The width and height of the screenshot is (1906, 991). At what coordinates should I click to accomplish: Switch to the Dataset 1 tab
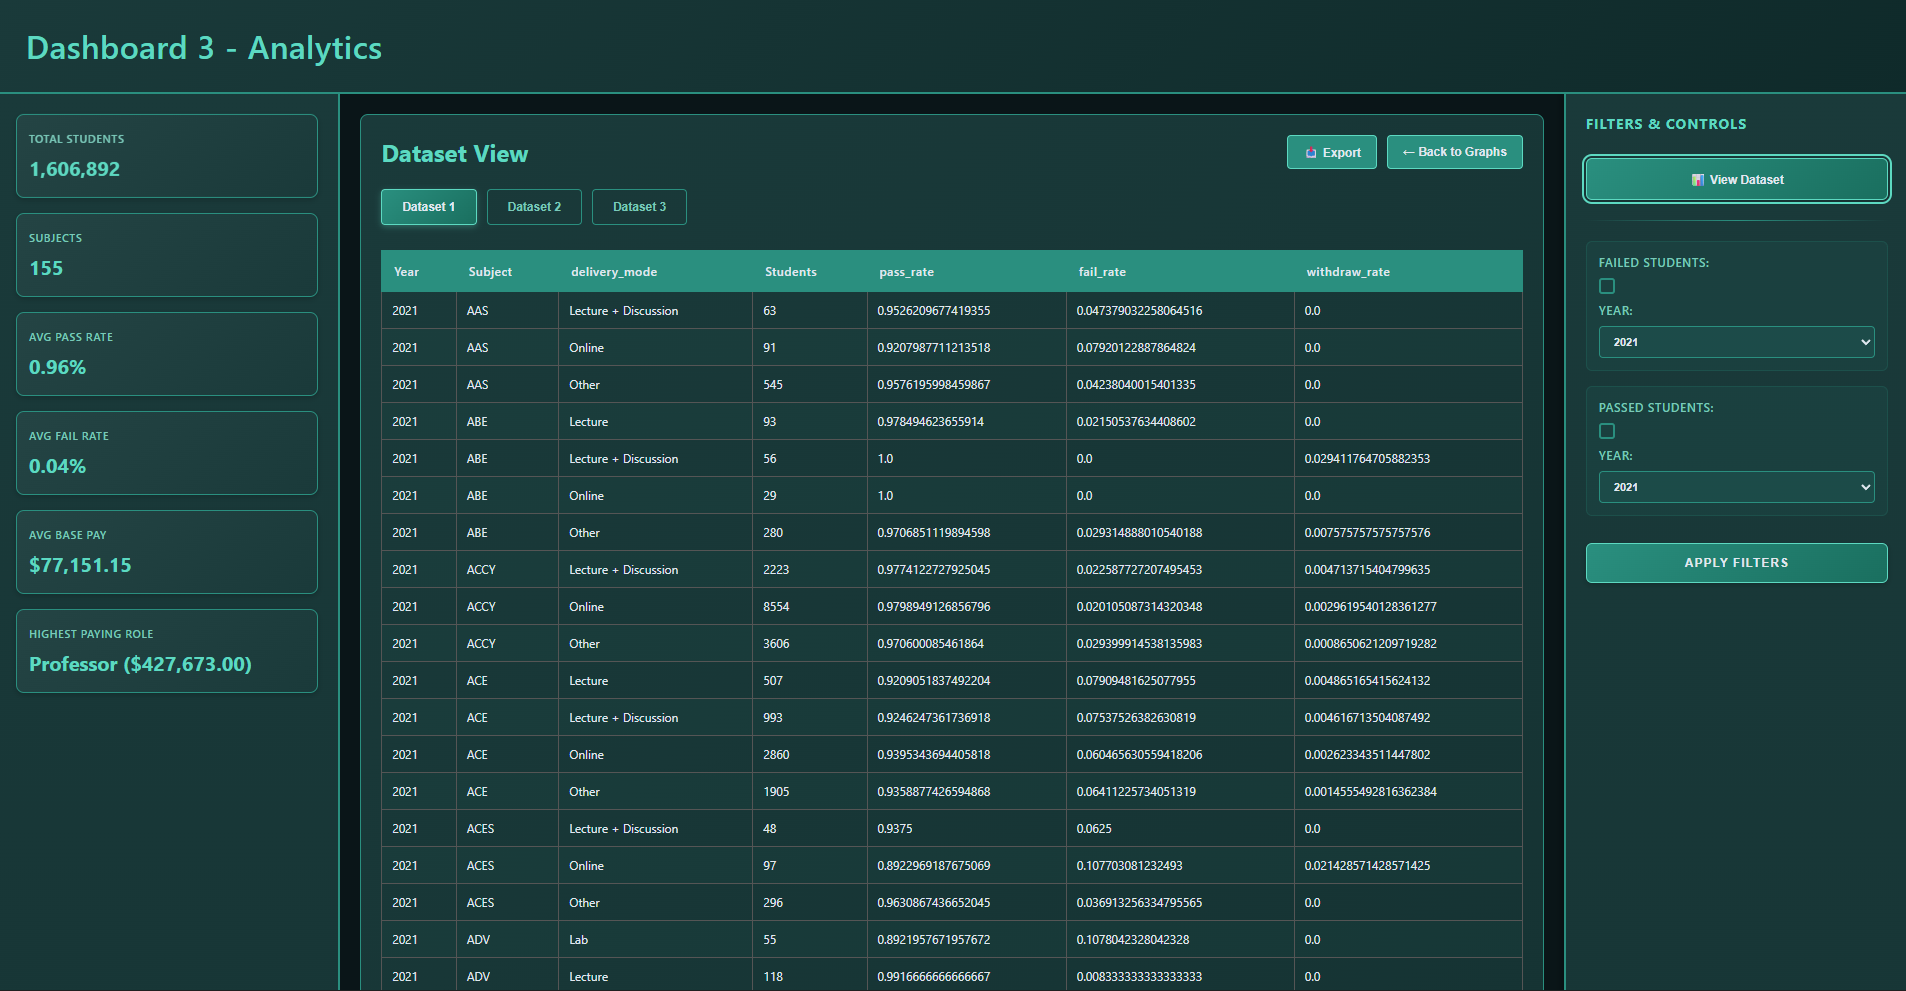click(428, 207)
